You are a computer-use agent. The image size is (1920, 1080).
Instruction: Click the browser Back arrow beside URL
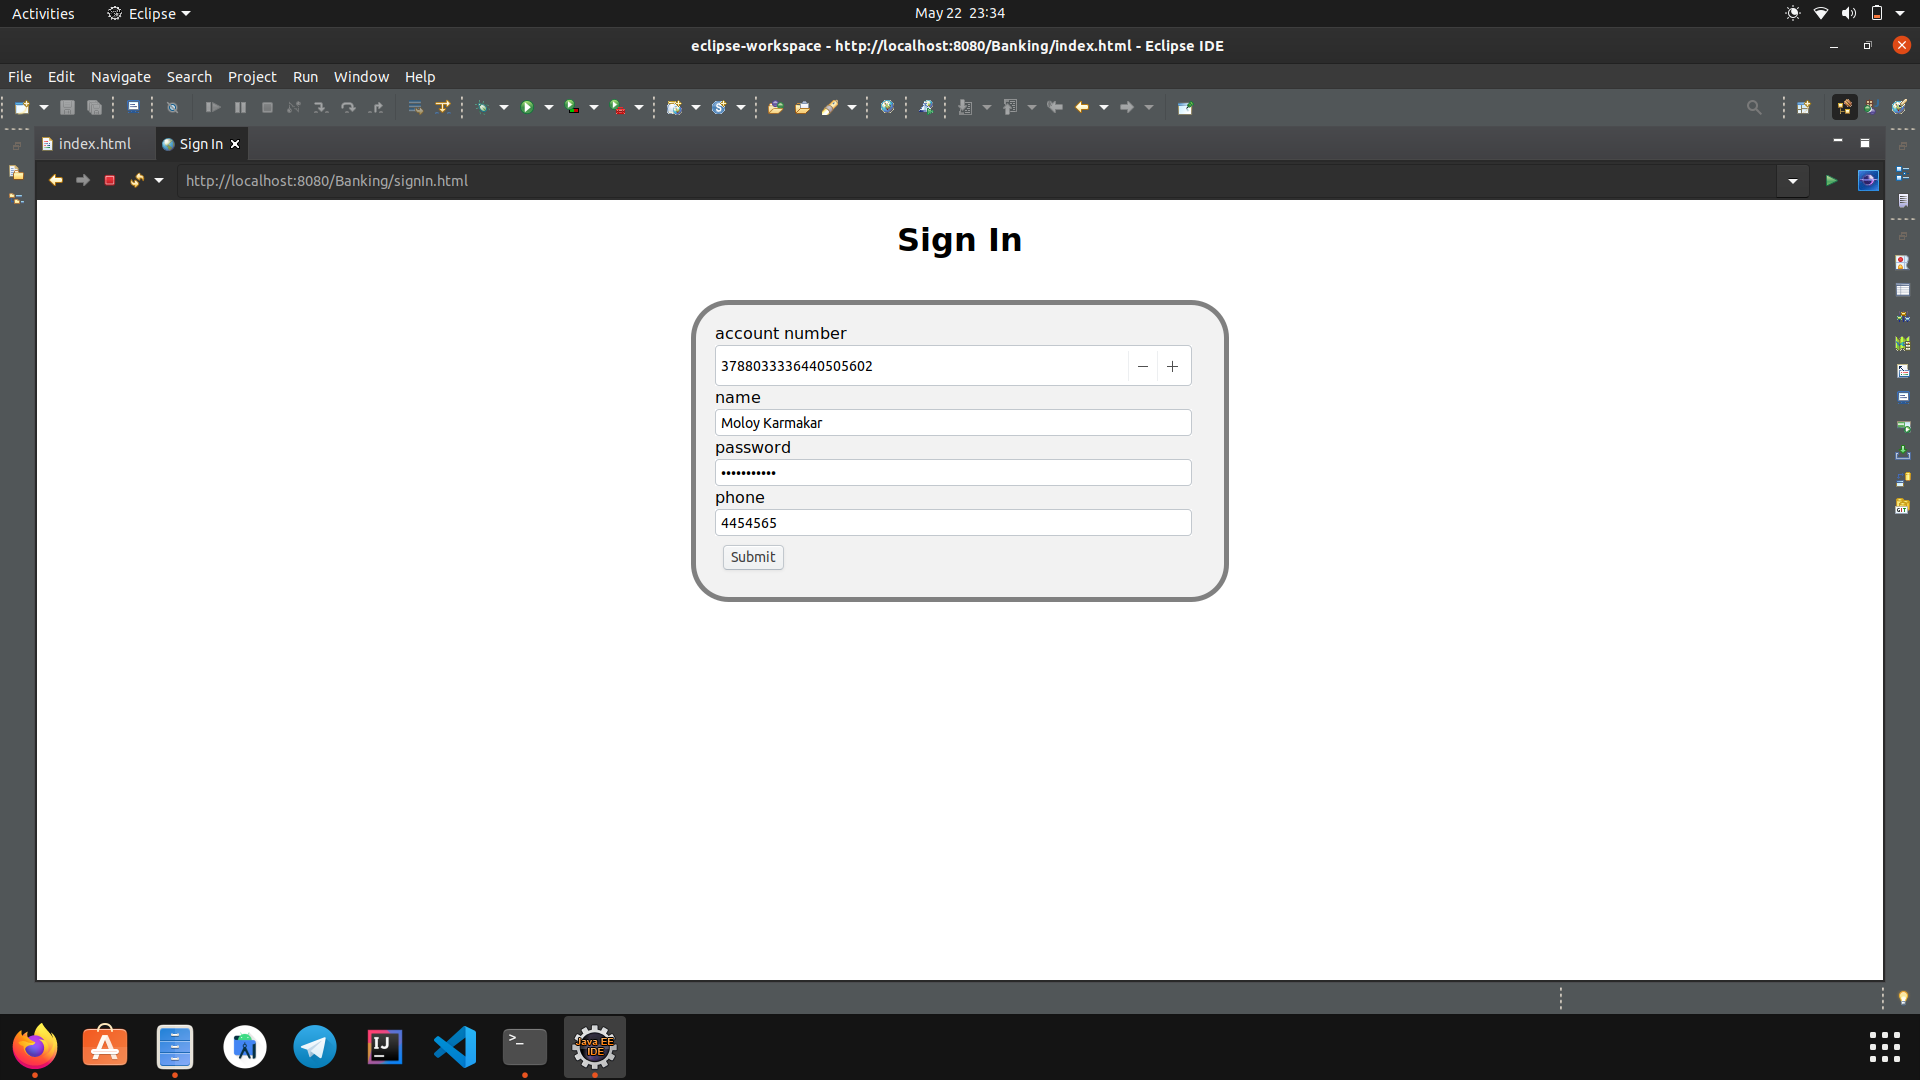[x=56, y=180]
